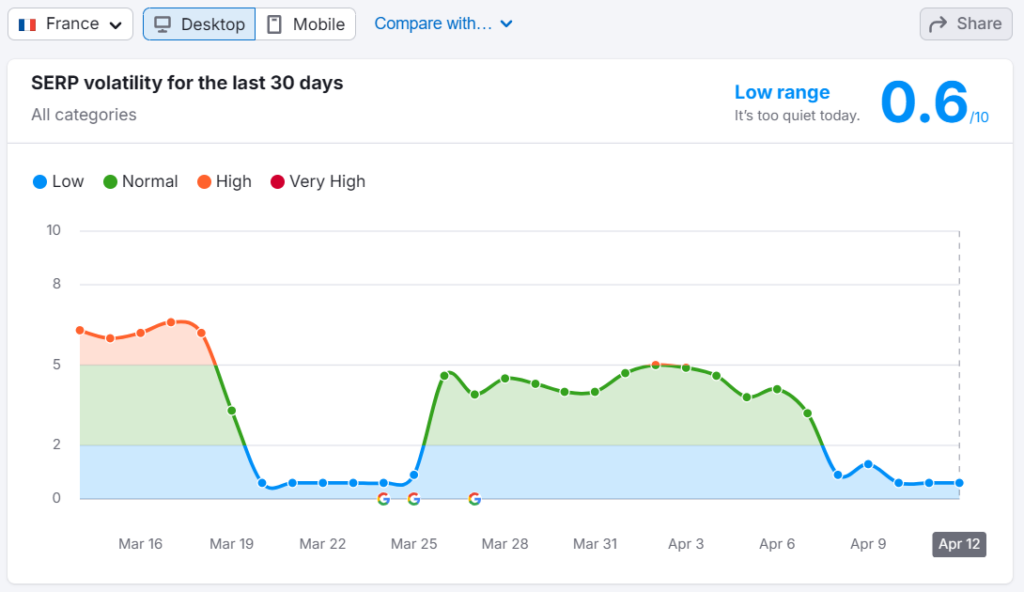This screenshot has width=1024, height=592.
Task: Toggle the Low series in the legend
Action: 58,181
